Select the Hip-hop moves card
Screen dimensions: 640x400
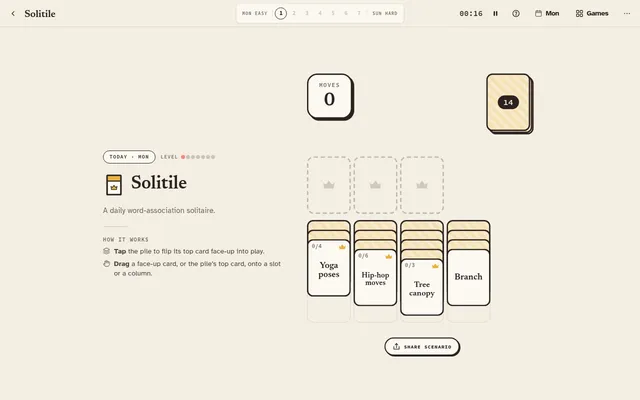pyautogui.click(x=376, y=278)
